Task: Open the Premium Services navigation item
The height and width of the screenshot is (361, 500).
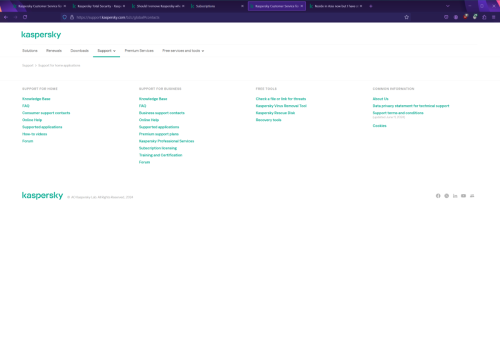Action: pos(139,51)
